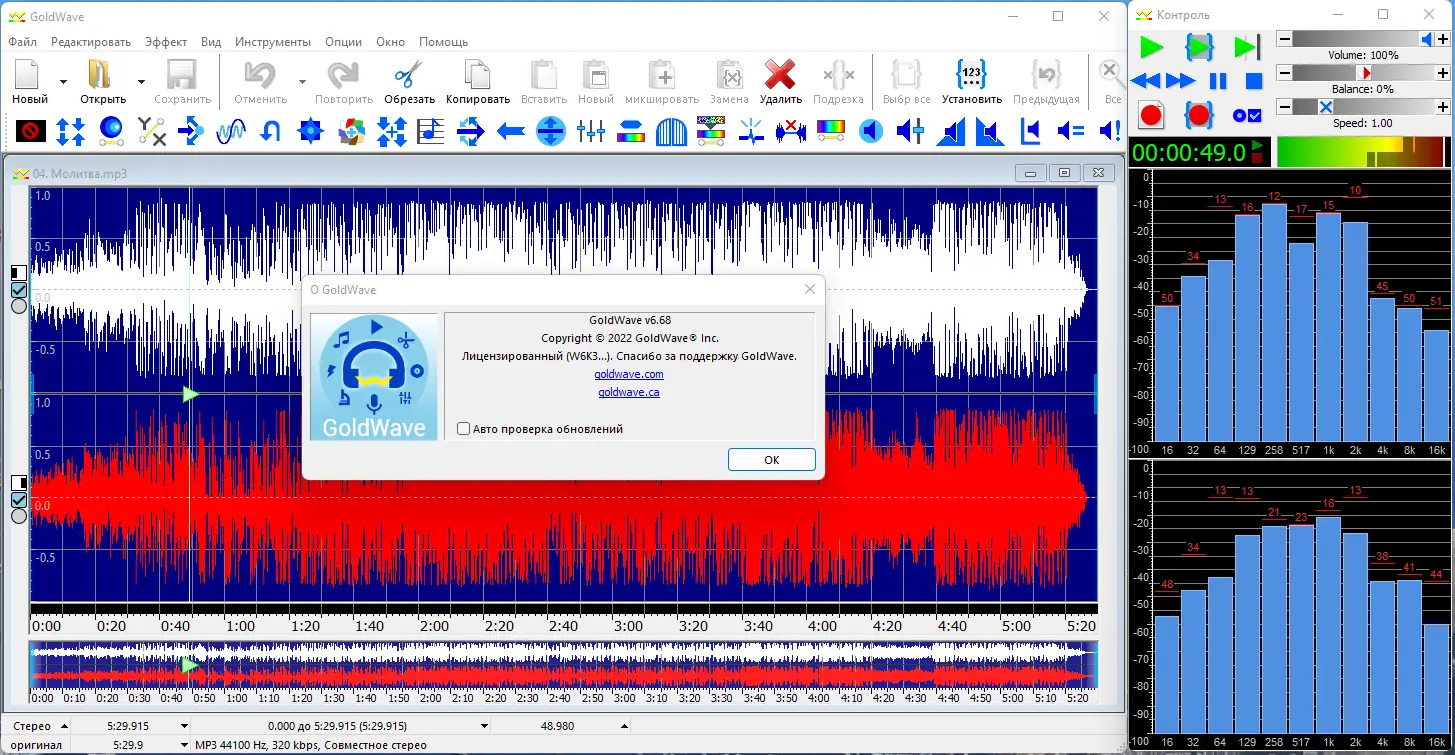Click the Открыть folder icon
The width and height of the screenshot is (1455, 755).
101,76
